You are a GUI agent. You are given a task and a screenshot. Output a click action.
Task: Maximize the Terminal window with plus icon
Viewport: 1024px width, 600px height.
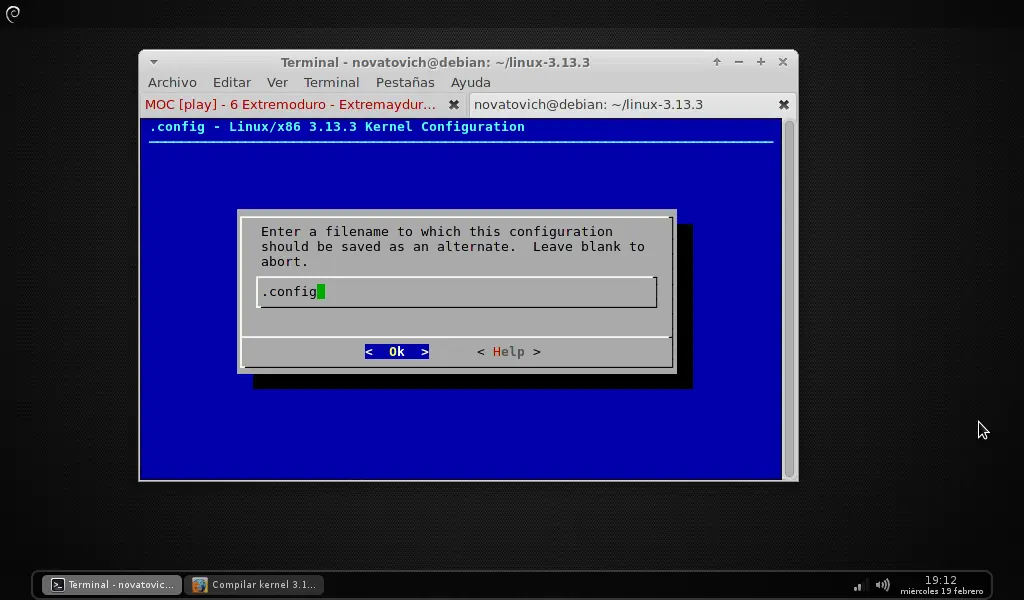(x=761, y=62)
